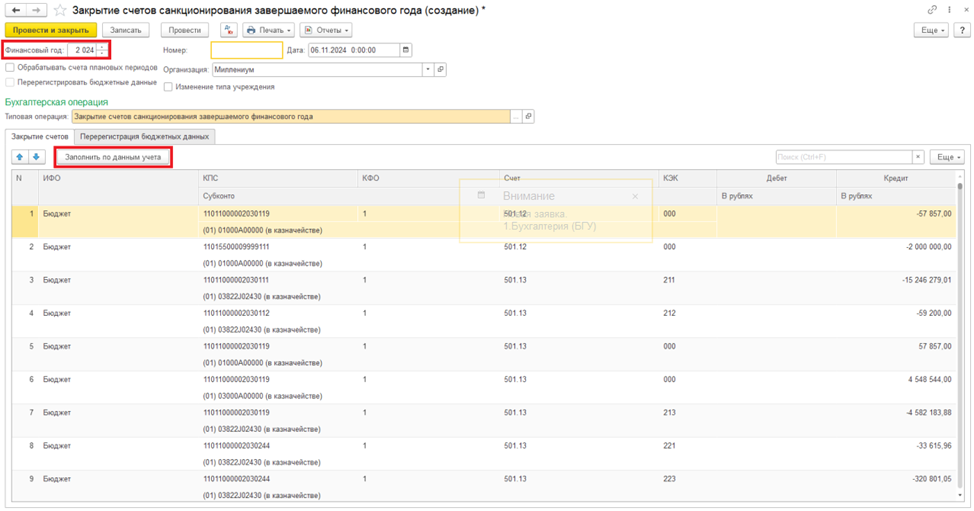
Task: Click the Типовая операция text field
Action: (291, 116)
